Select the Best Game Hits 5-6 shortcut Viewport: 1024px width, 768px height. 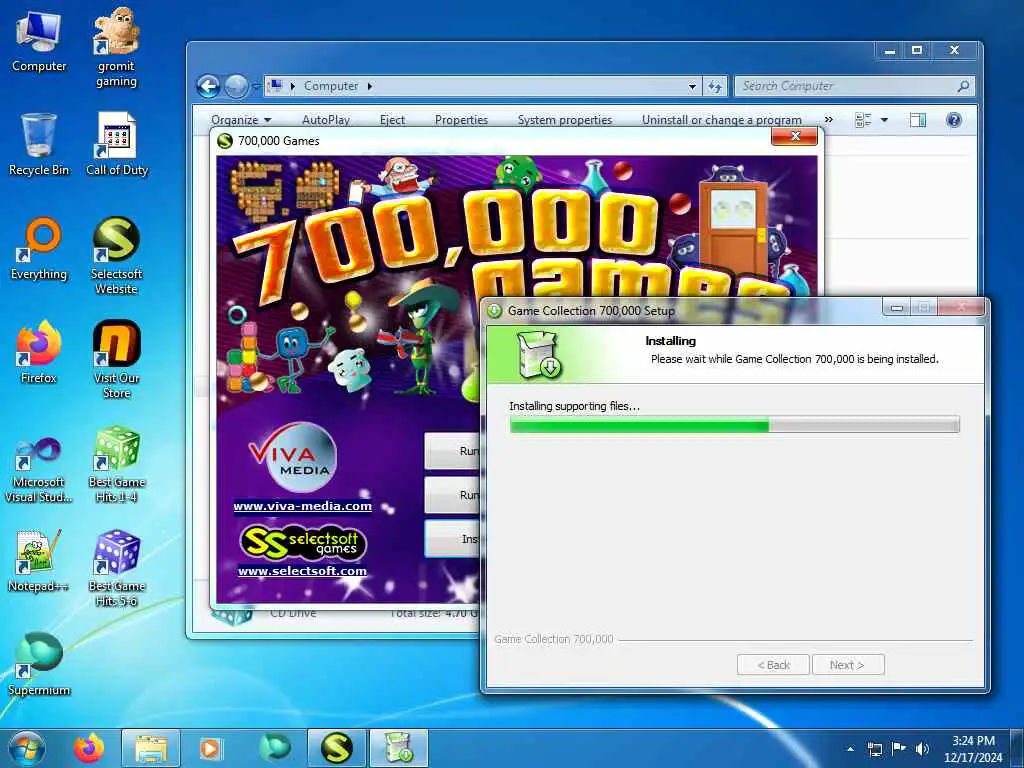[x=116, y=568]
